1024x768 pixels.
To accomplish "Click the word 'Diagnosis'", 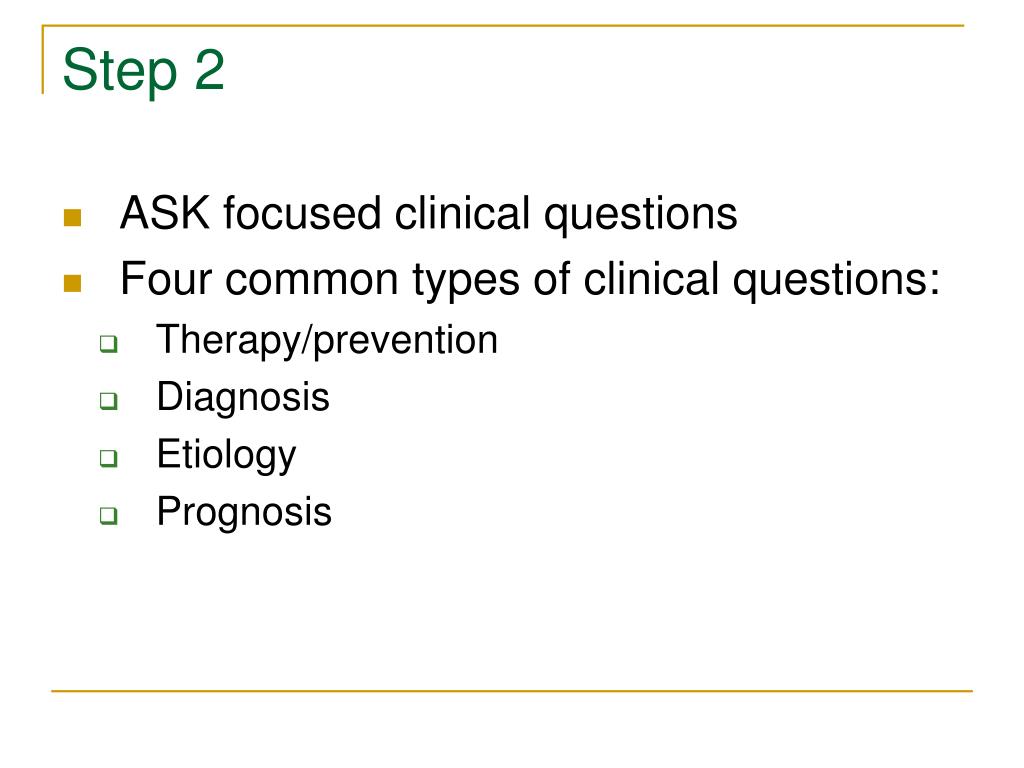I will 243,397.
